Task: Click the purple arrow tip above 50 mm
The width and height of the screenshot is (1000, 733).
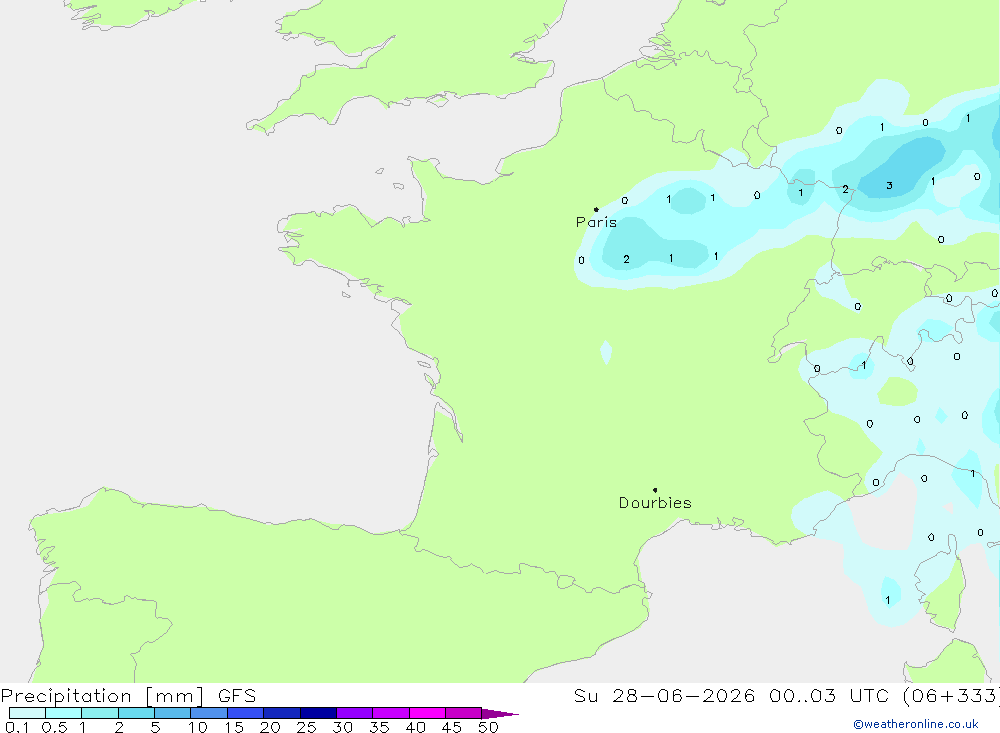Action: pos(500,713)
